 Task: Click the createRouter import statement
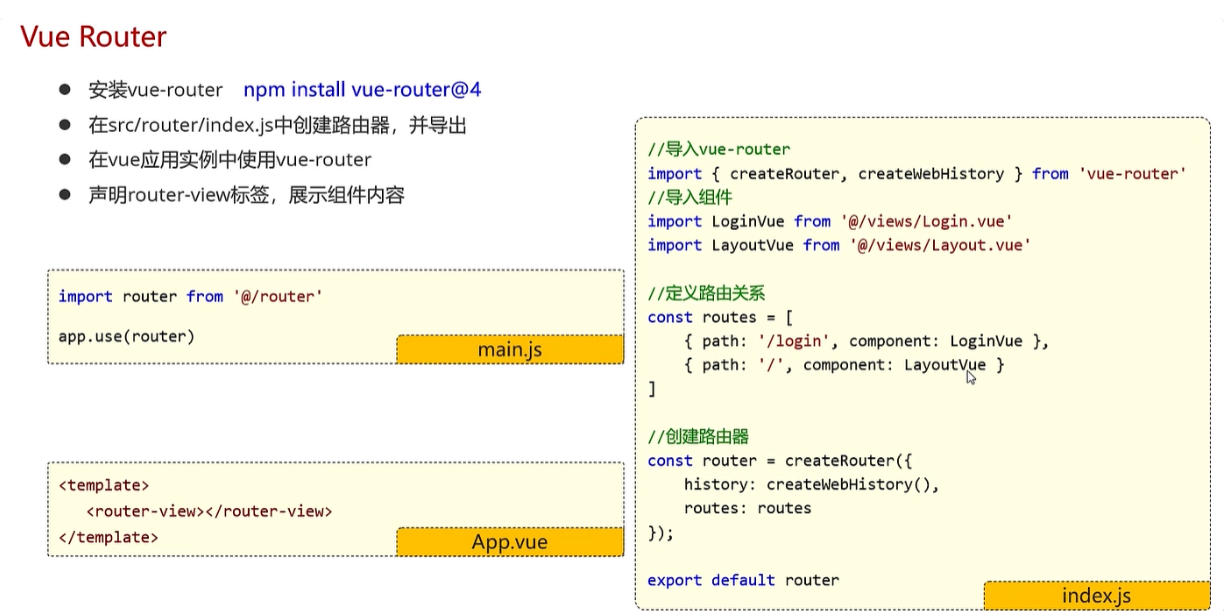(916, 174)
